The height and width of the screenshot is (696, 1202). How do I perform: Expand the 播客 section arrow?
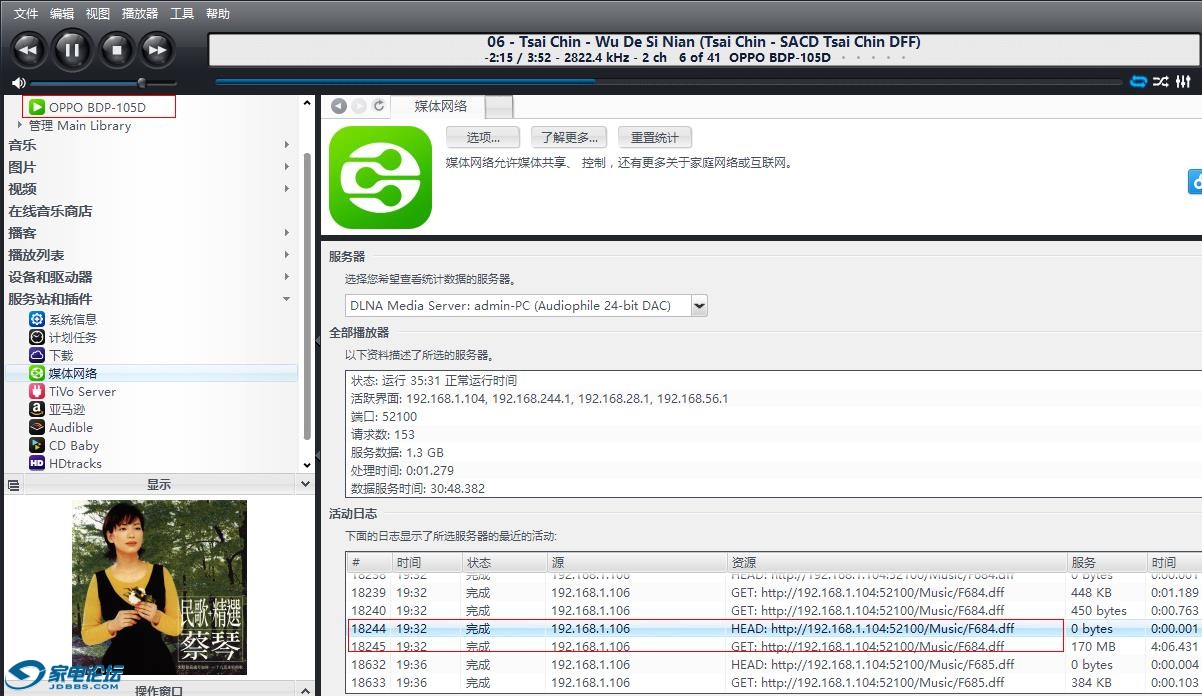[x=287, y=233]
